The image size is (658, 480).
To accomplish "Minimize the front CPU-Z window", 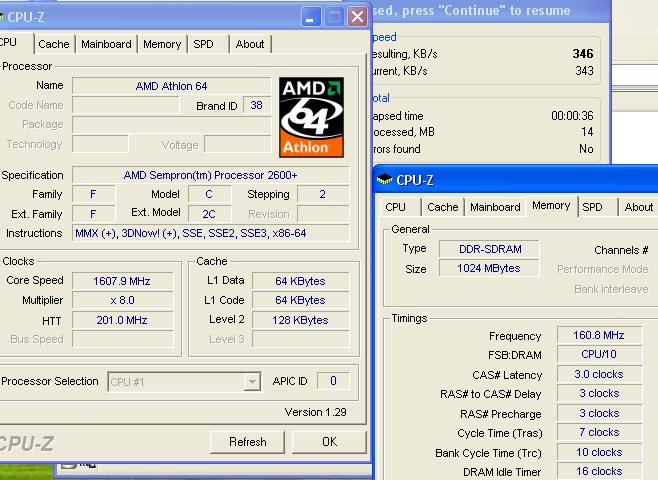I will [311, 17].
